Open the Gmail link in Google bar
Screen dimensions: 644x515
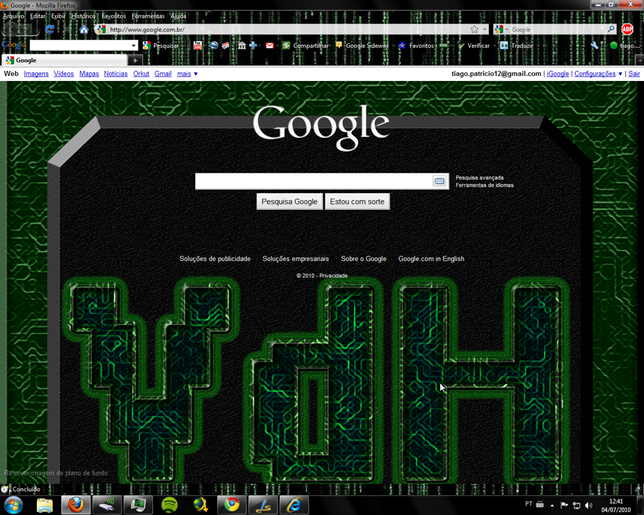[x=163, y=74]
